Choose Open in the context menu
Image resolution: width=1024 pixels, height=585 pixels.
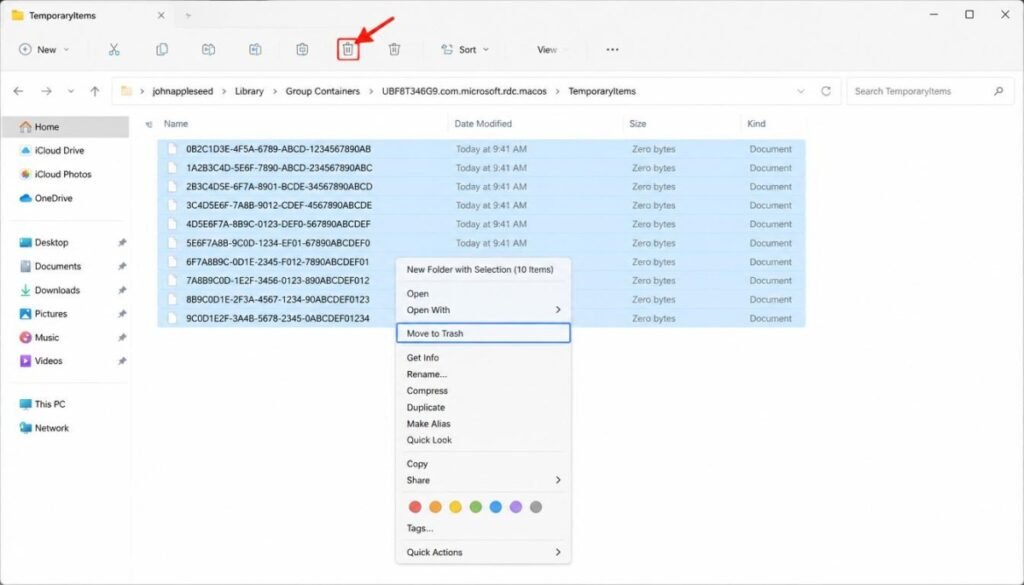(x=483, y=294)
